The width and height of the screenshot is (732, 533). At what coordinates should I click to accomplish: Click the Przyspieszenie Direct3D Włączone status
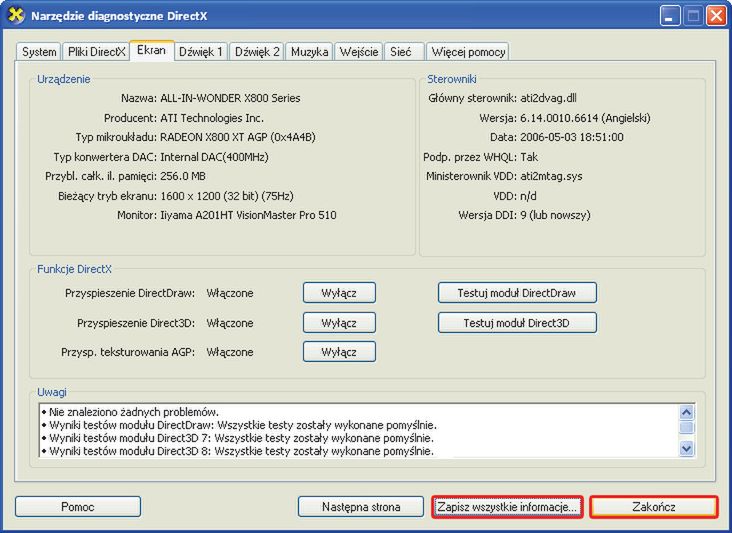coord(230,323)
